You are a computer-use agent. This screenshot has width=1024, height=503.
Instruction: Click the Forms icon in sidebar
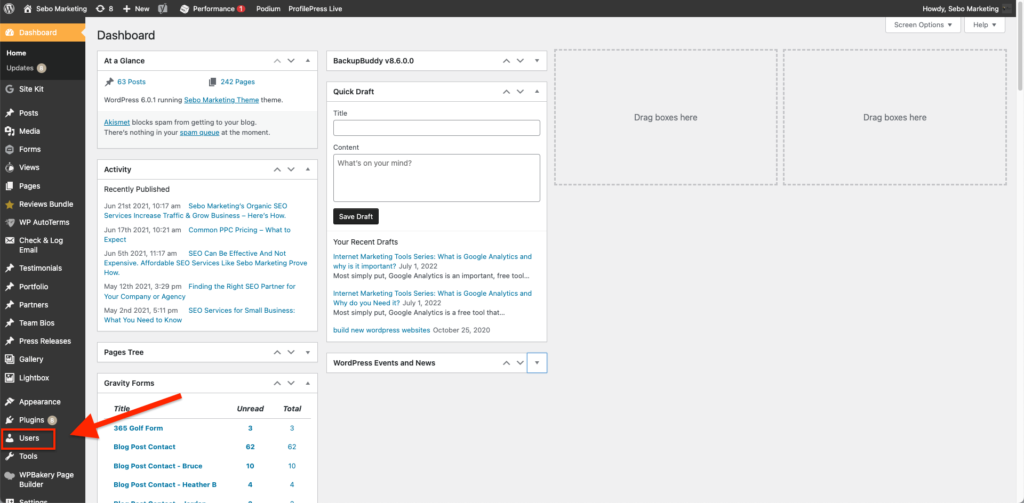coord(9,150)
